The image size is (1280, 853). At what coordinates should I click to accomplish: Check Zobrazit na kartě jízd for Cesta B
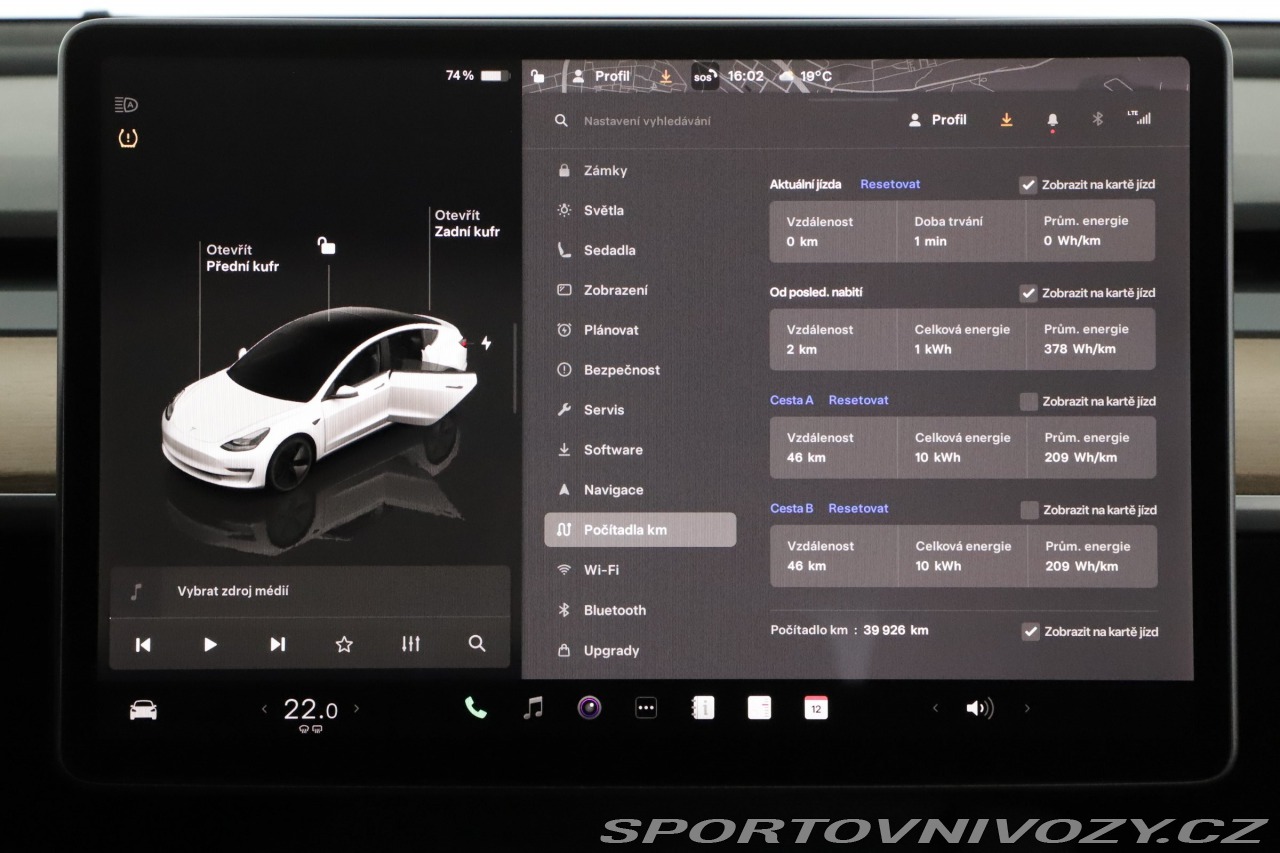(1029, 510)
